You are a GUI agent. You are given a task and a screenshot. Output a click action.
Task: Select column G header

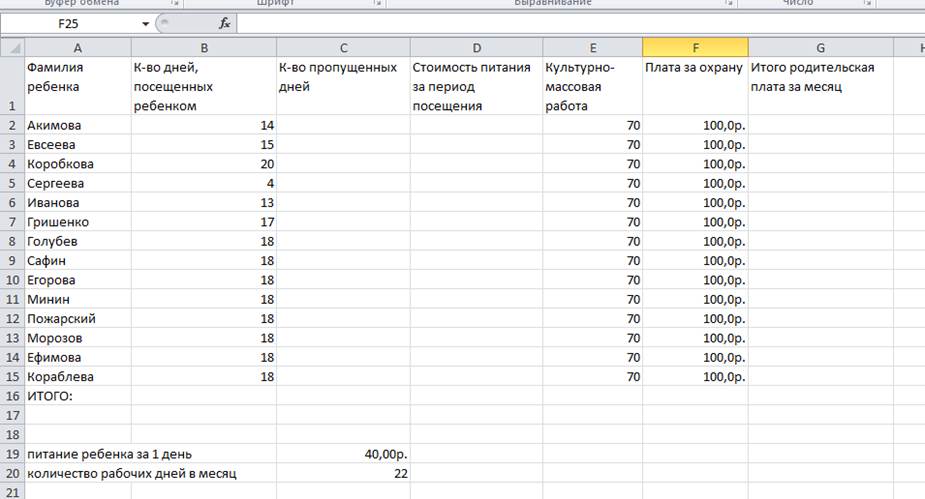click(821, 48)
